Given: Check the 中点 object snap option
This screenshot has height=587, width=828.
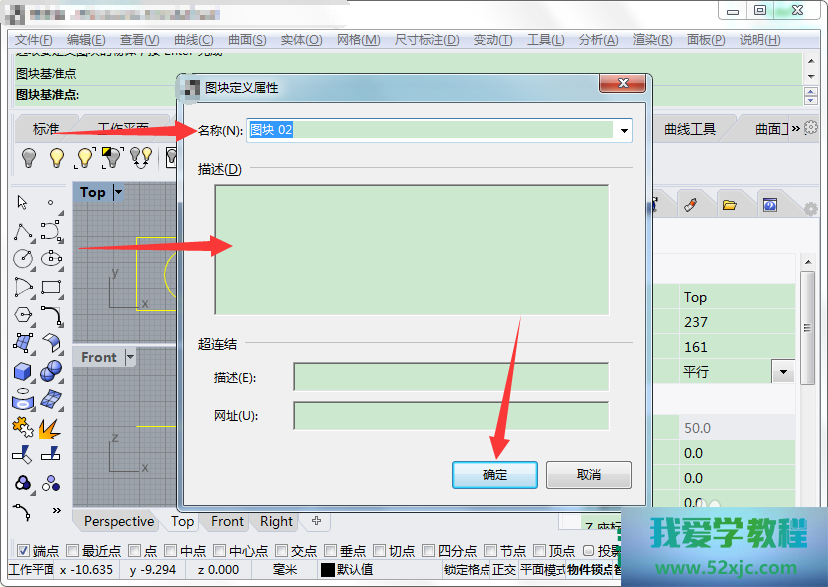Looking at the screenshot, I should (170, 550).
